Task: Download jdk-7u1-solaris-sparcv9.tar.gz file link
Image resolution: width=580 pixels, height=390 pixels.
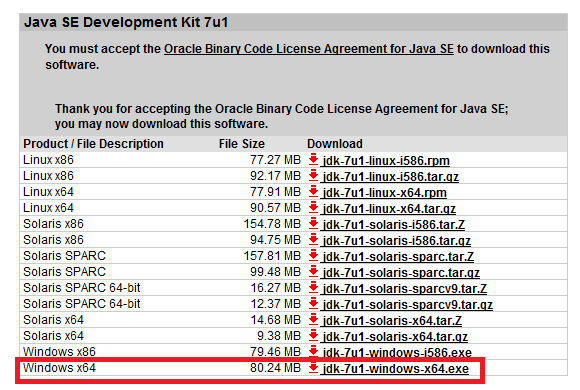Action: 408,305
